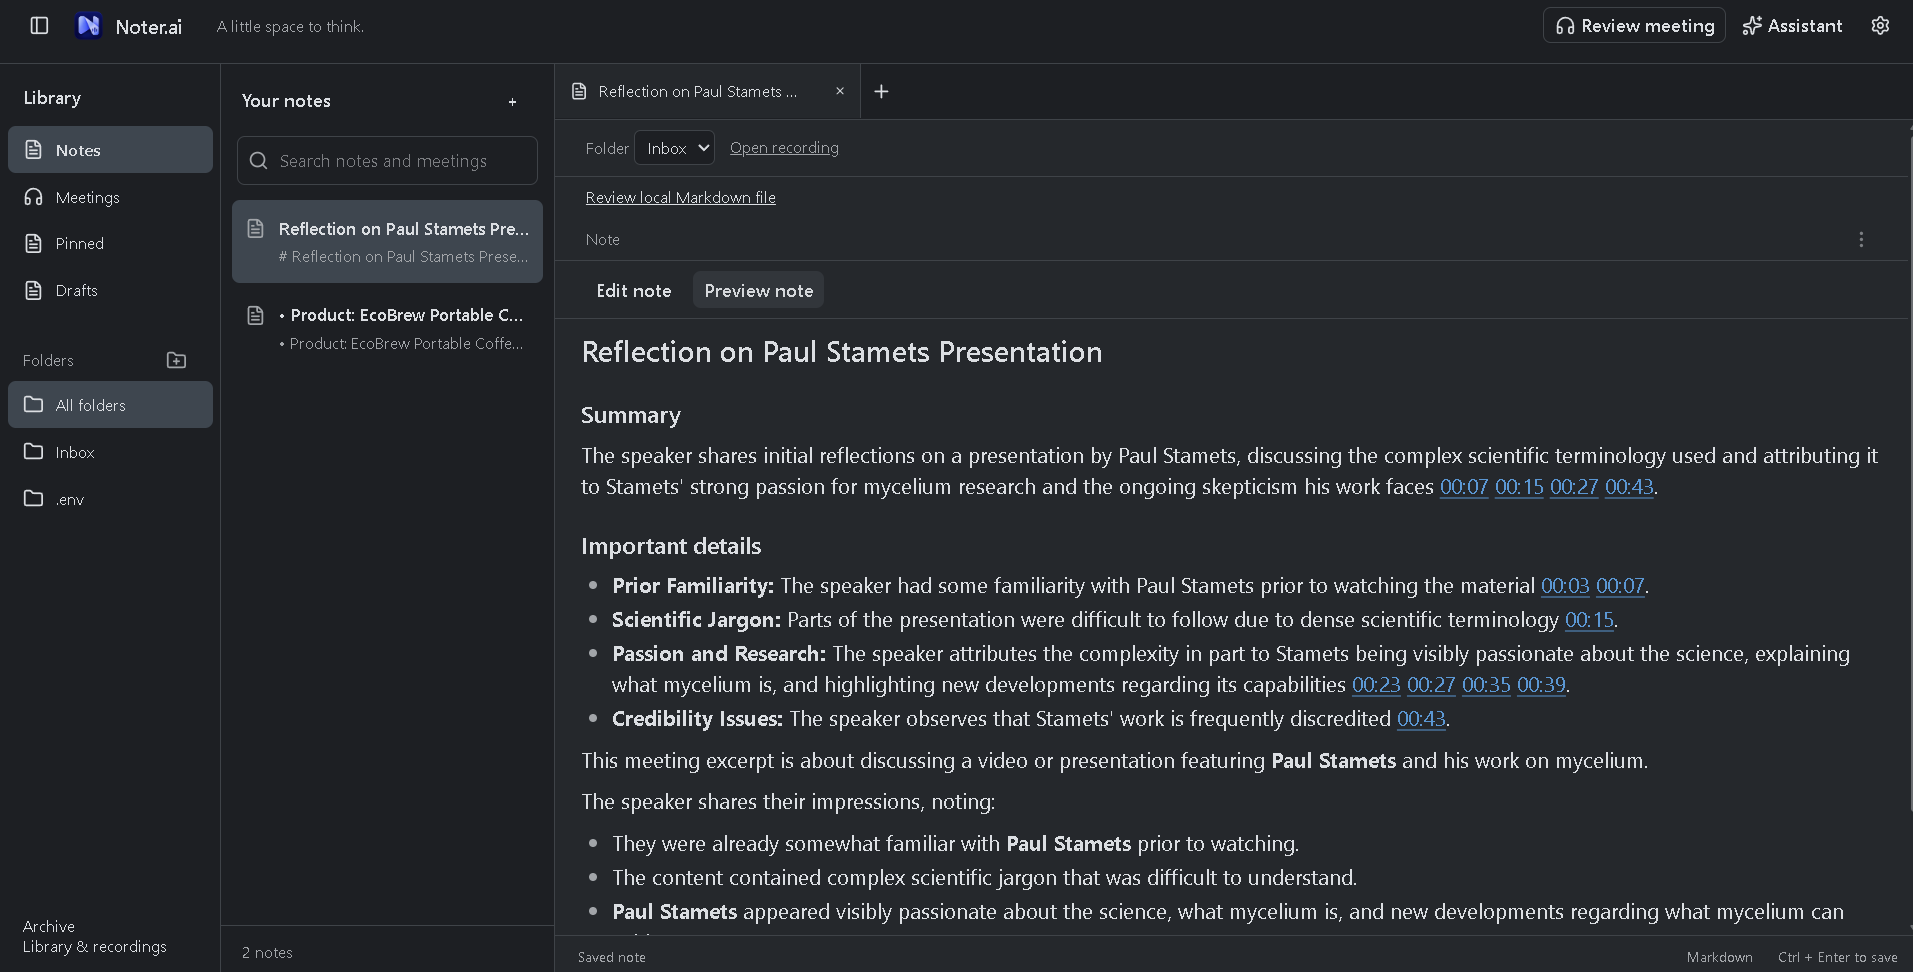Click Review meeting button
Screen dimensions: 1913x972
[1634, 26]
